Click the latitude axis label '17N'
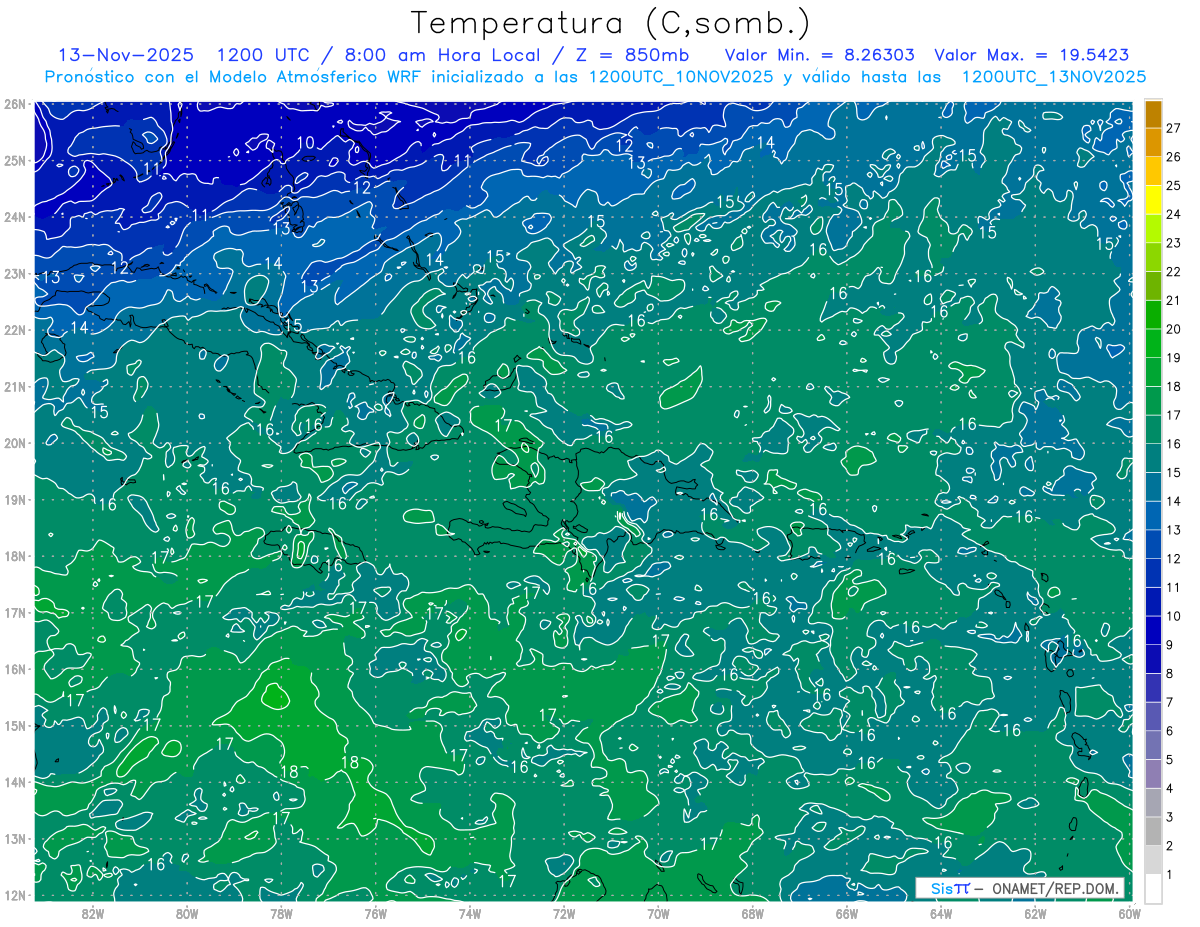This screenshot has width=1200, height=927. click(14, 612)
